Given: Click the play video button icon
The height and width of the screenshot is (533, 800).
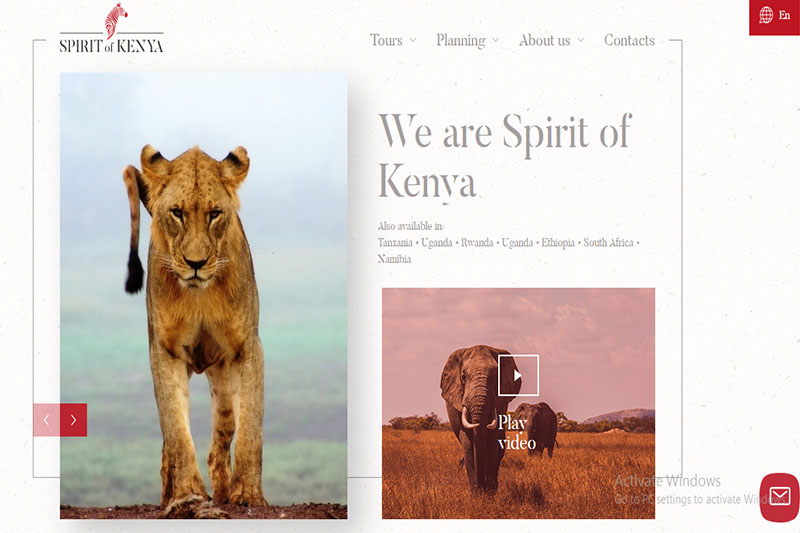Looking at the screenshot, I should tap(518, 375).
